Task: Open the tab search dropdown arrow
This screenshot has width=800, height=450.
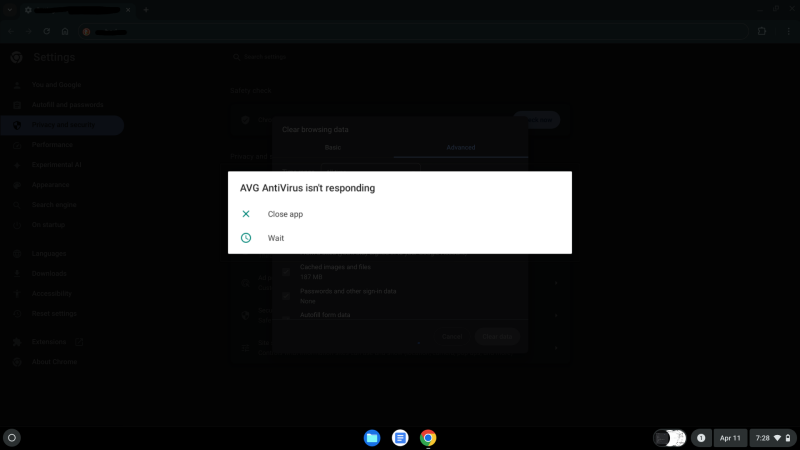Action: [x=10, y=10]
